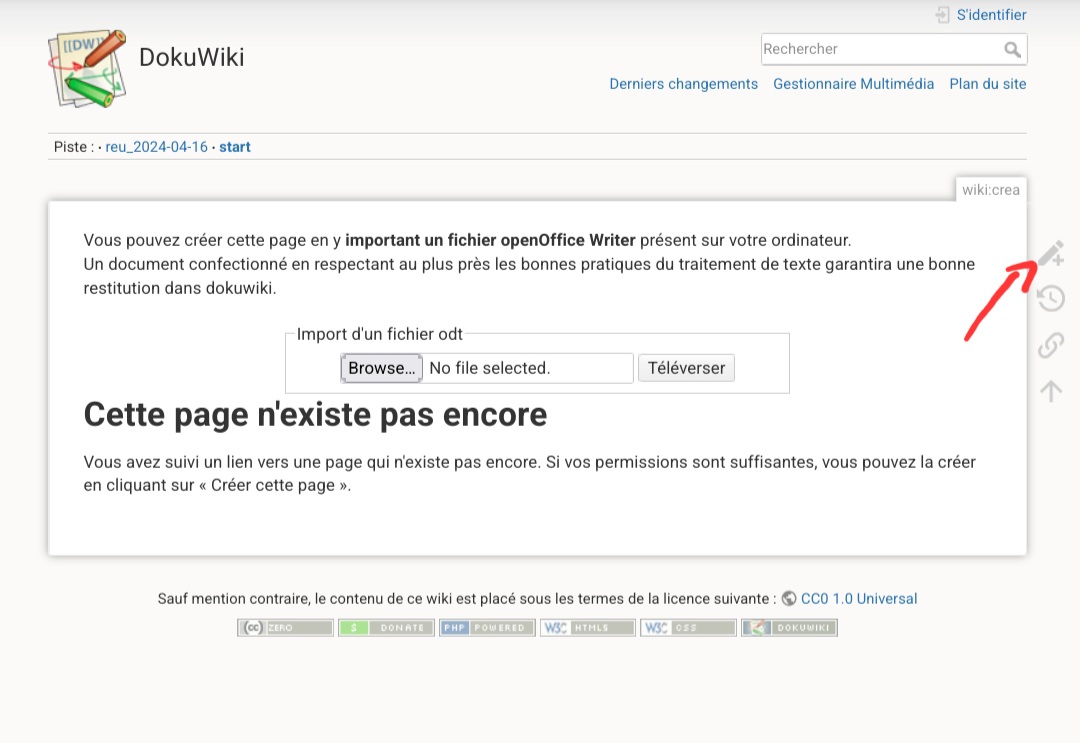Click the DokuWiki footer badge

coord(789,628)
